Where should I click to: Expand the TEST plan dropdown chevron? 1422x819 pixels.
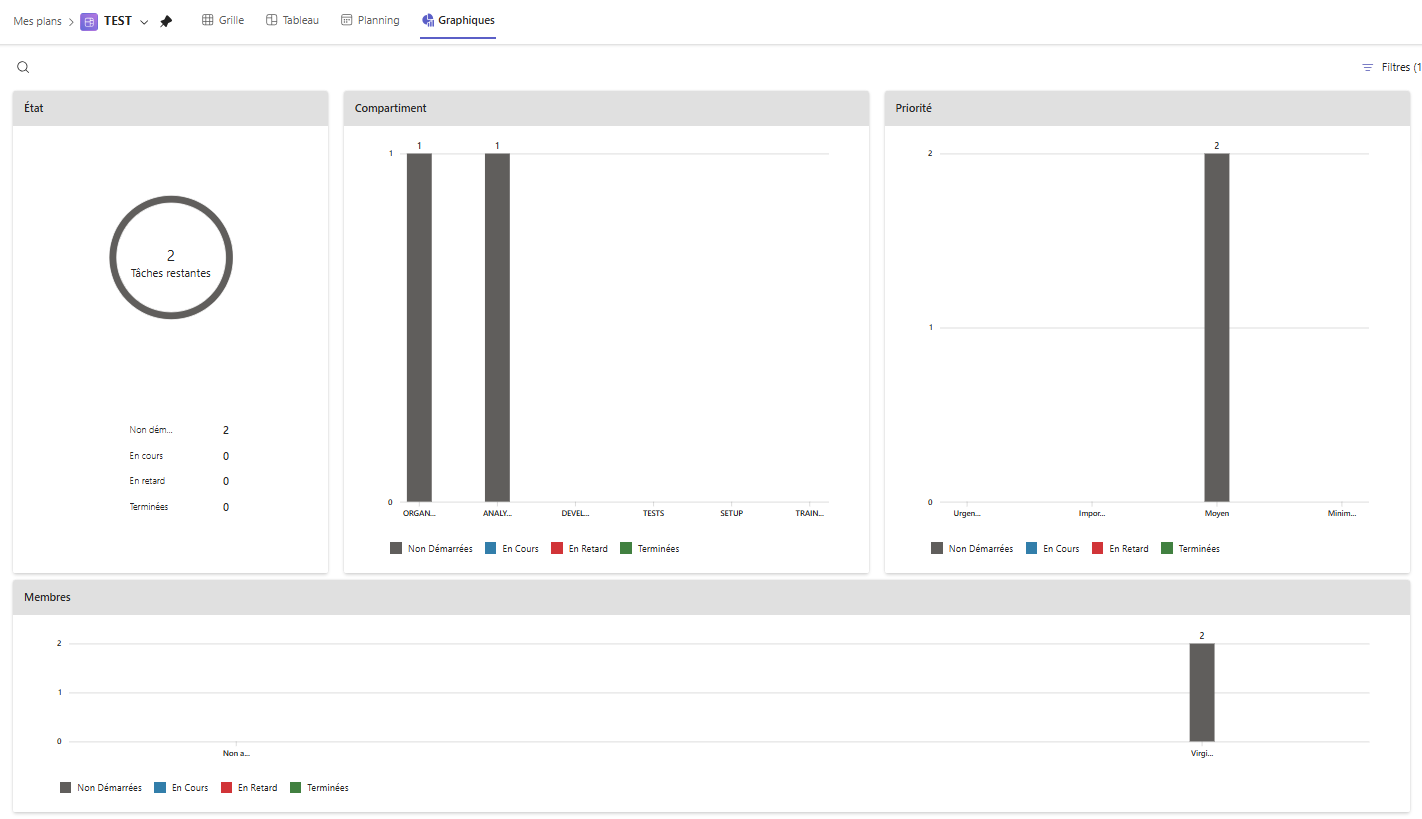(x=144, y=20)
